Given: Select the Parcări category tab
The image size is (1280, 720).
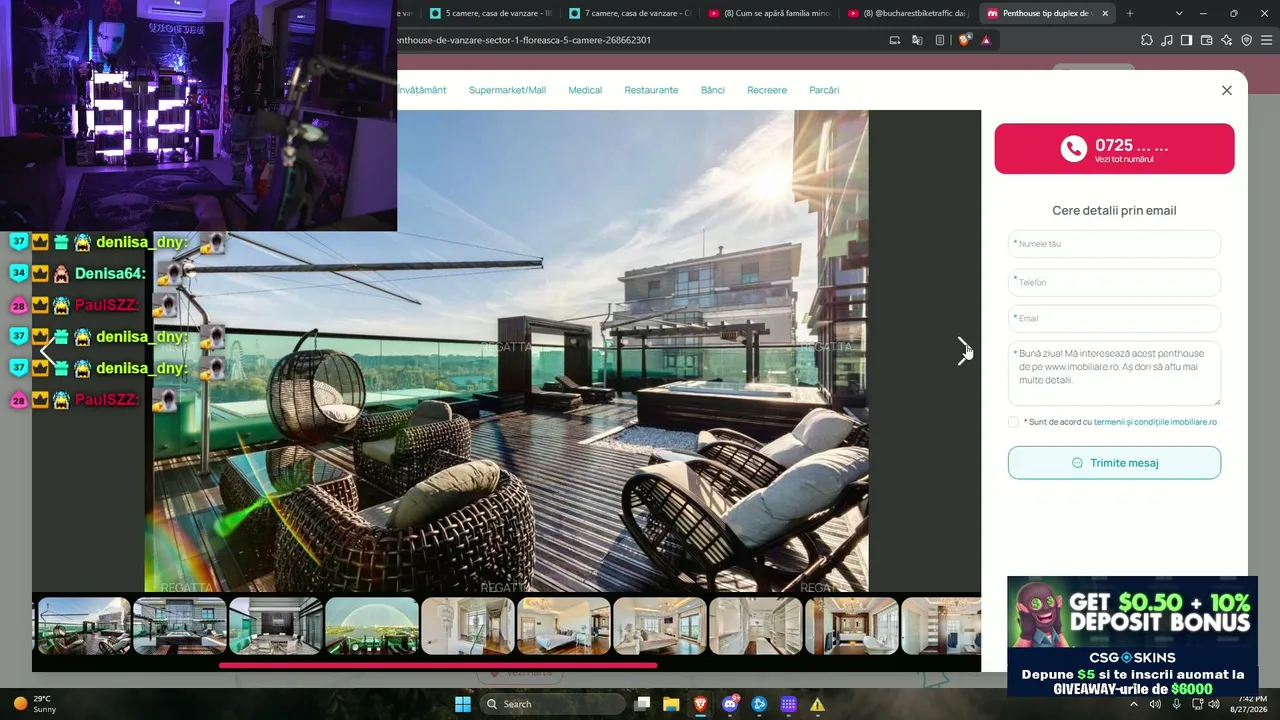Looking at the screenshot, I should click(x=824, y=90).
